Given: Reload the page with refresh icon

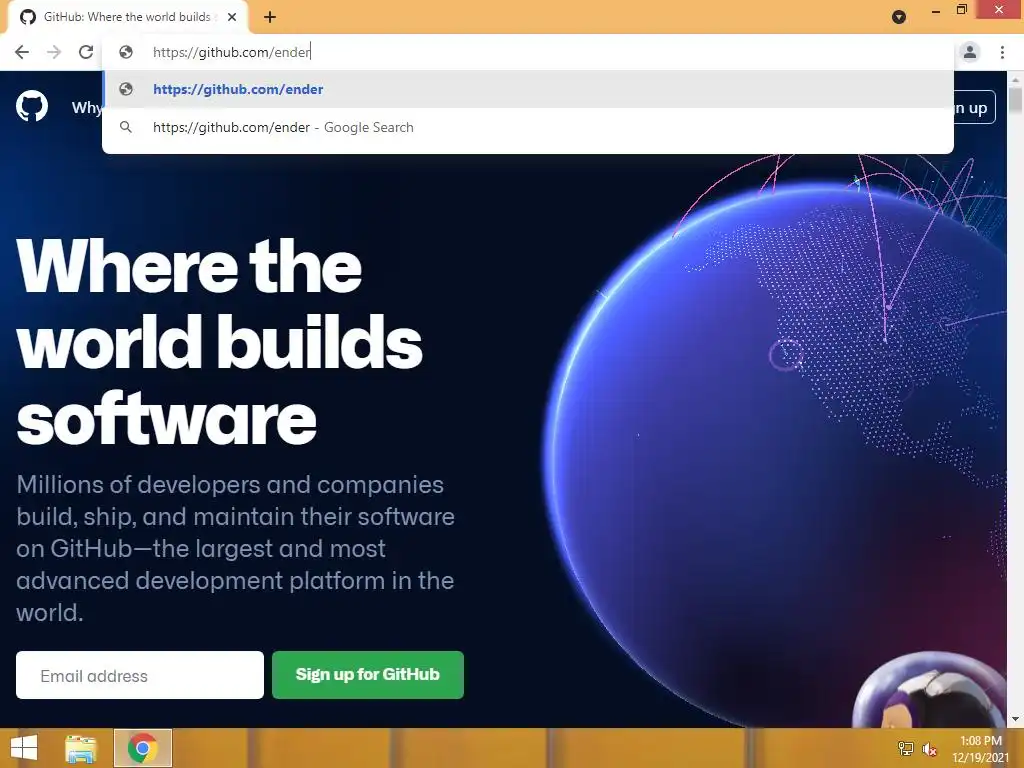Looking at the screenshot, I should [86, 52].
